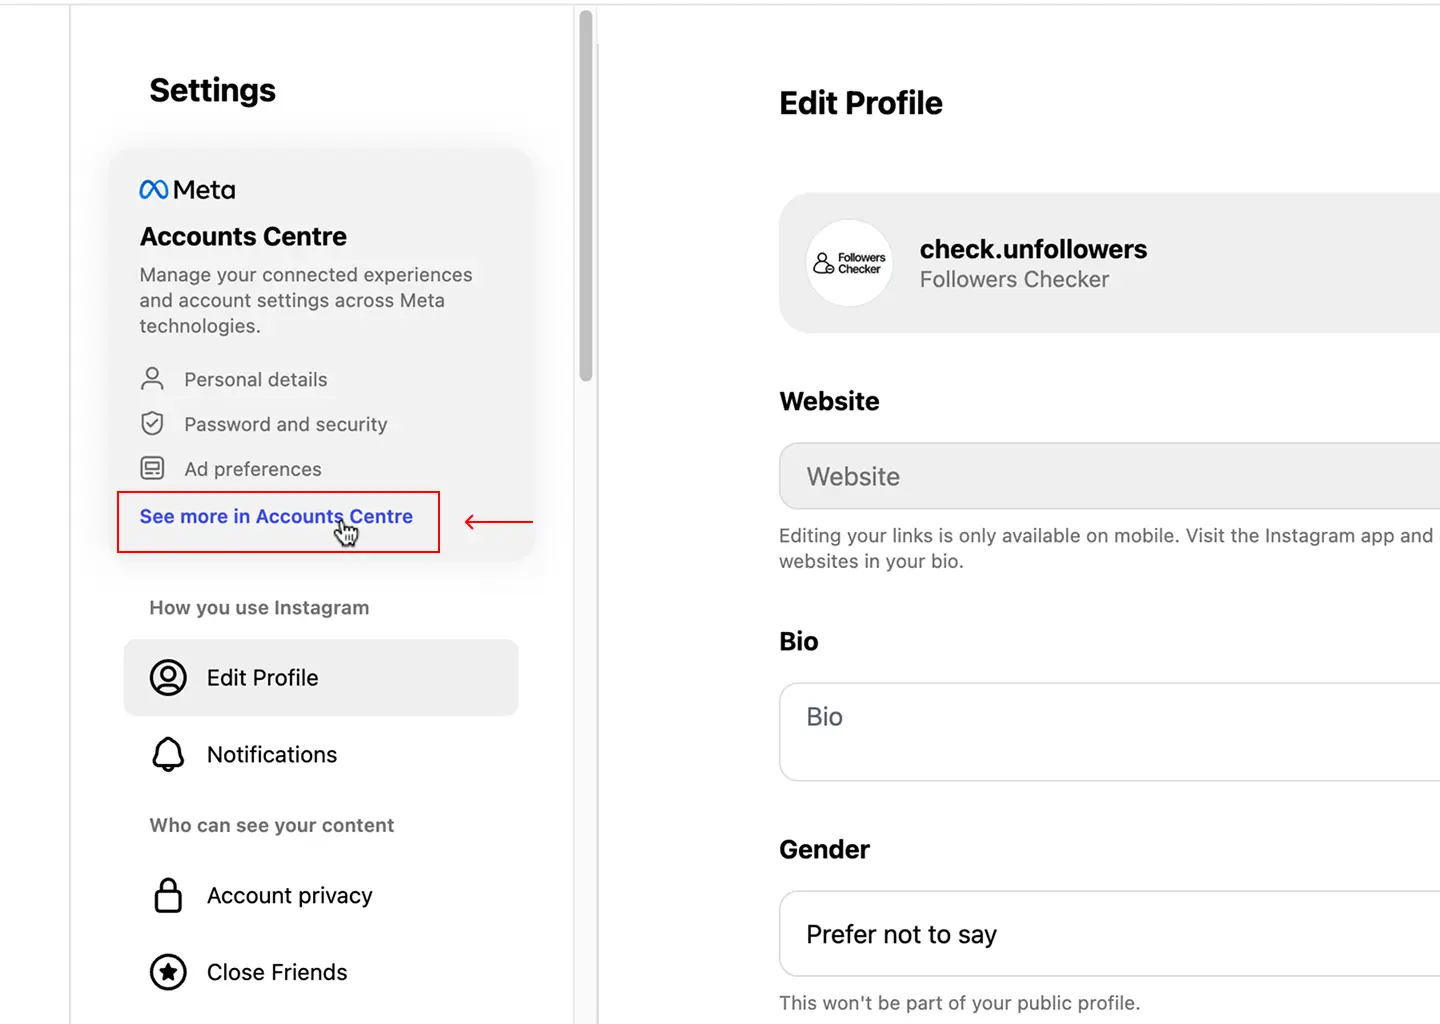
Task: Open Personal details link
Action: pyautogui.click(x=256, y=380)
